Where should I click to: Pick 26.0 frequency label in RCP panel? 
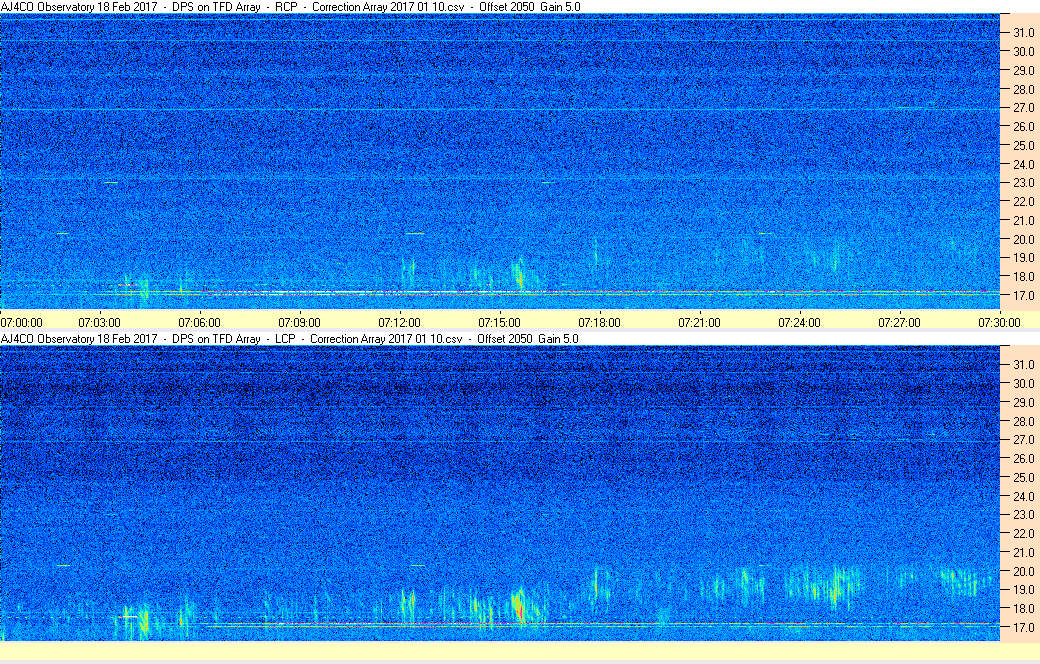1023,126
